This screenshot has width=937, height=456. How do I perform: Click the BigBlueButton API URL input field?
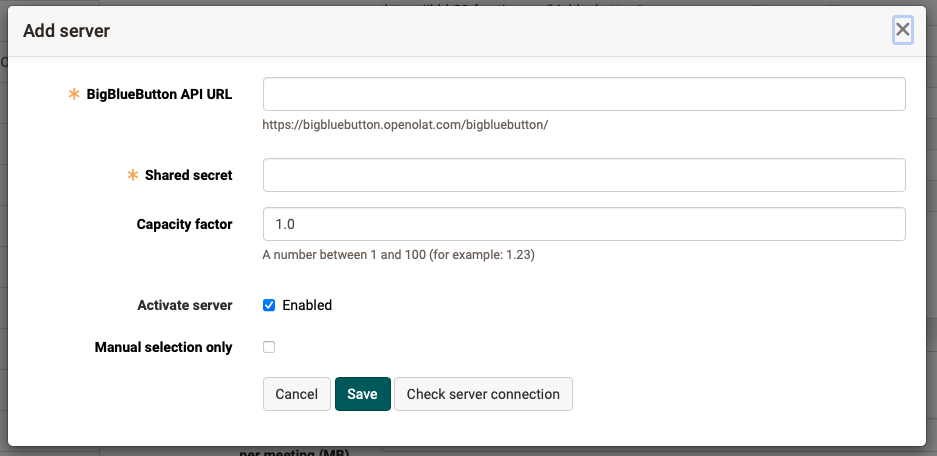coord(584,94)
